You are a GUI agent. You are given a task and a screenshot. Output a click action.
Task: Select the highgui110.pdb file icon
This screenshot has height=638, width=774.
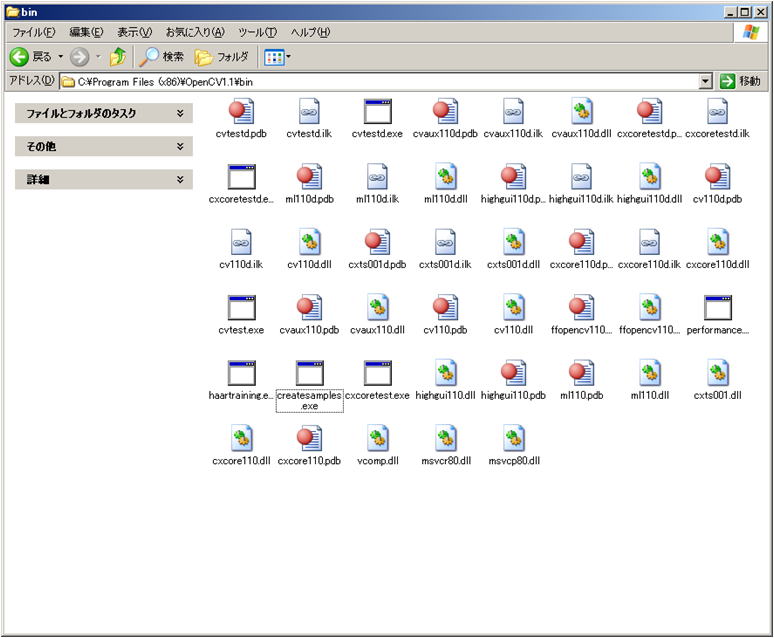[x=513, y=373]
